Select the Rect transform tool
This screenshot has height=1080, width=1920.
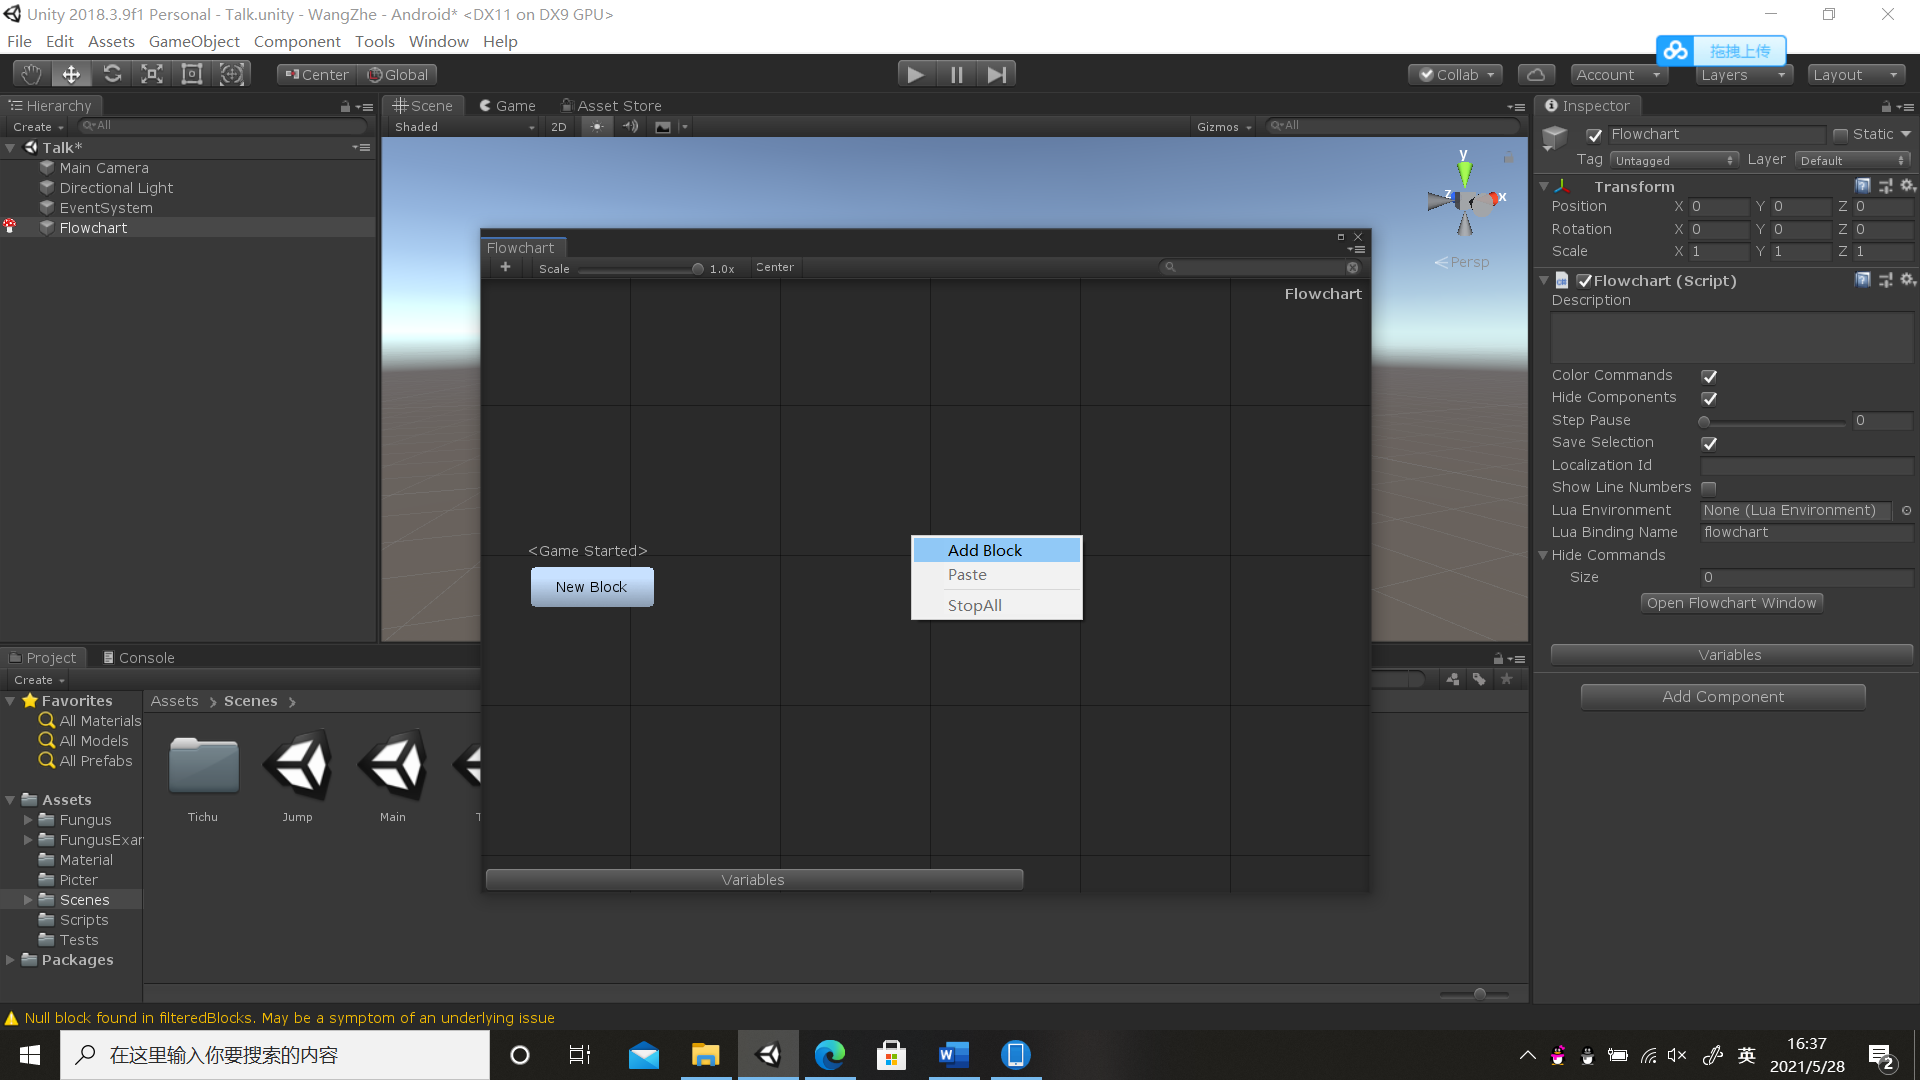point(192,74)
